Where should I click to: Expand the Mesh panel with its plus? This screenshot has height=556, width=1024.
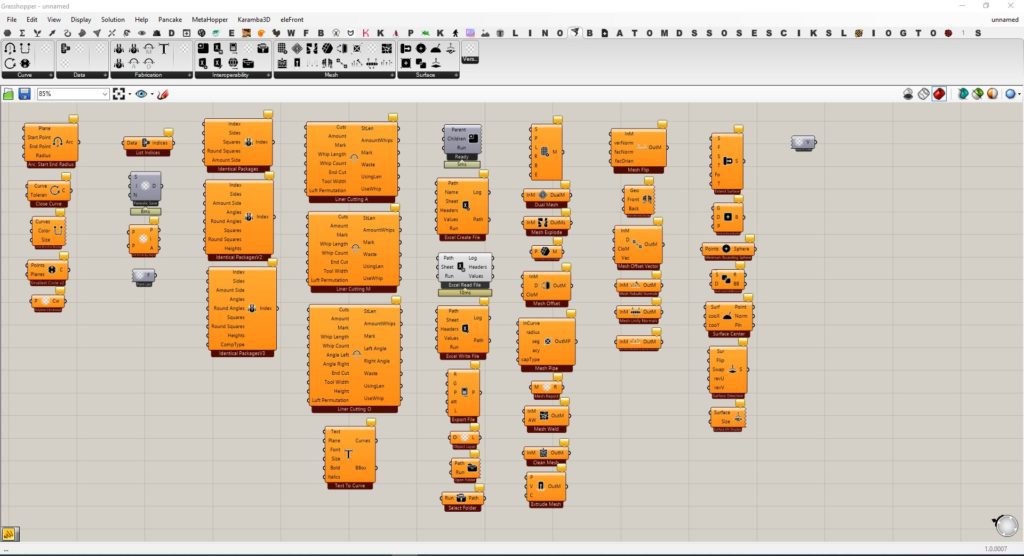click(x=392, y=75)
